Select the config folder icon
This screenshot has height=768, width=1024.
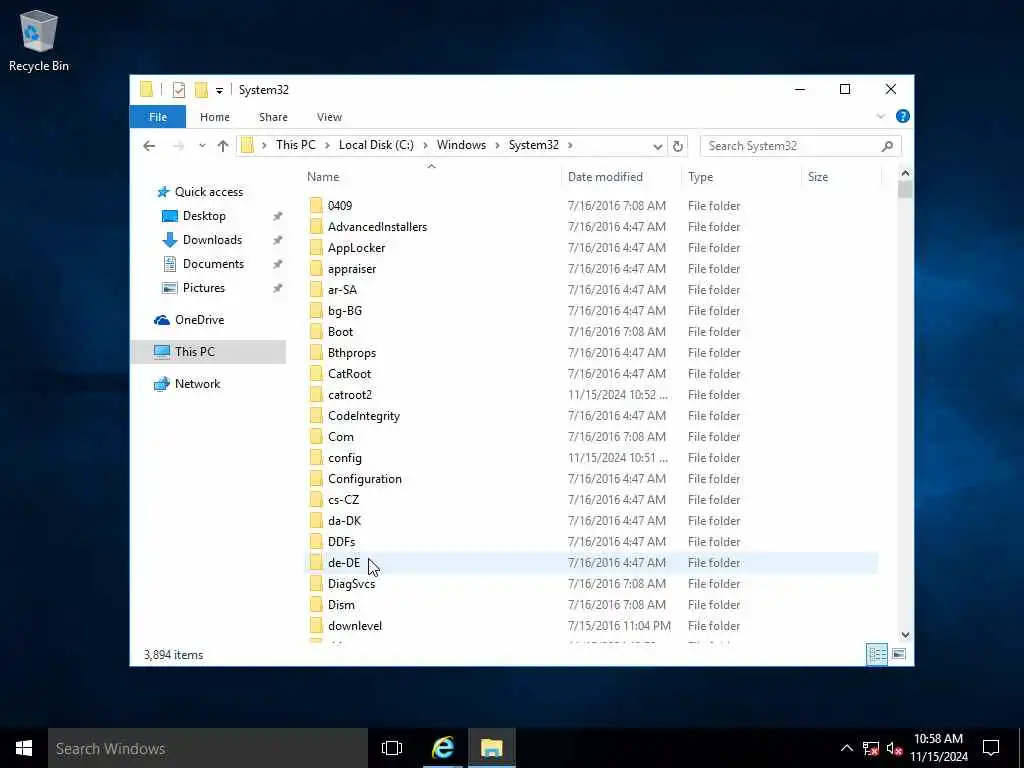point(316,458)
